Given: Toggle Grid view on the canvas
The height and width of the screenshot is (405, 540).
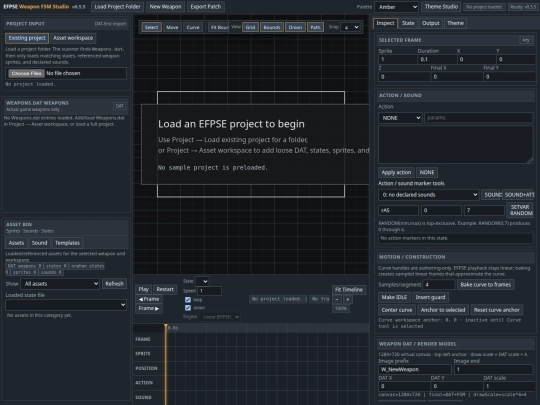Looking at the screenshot, I should click(250, 27).
